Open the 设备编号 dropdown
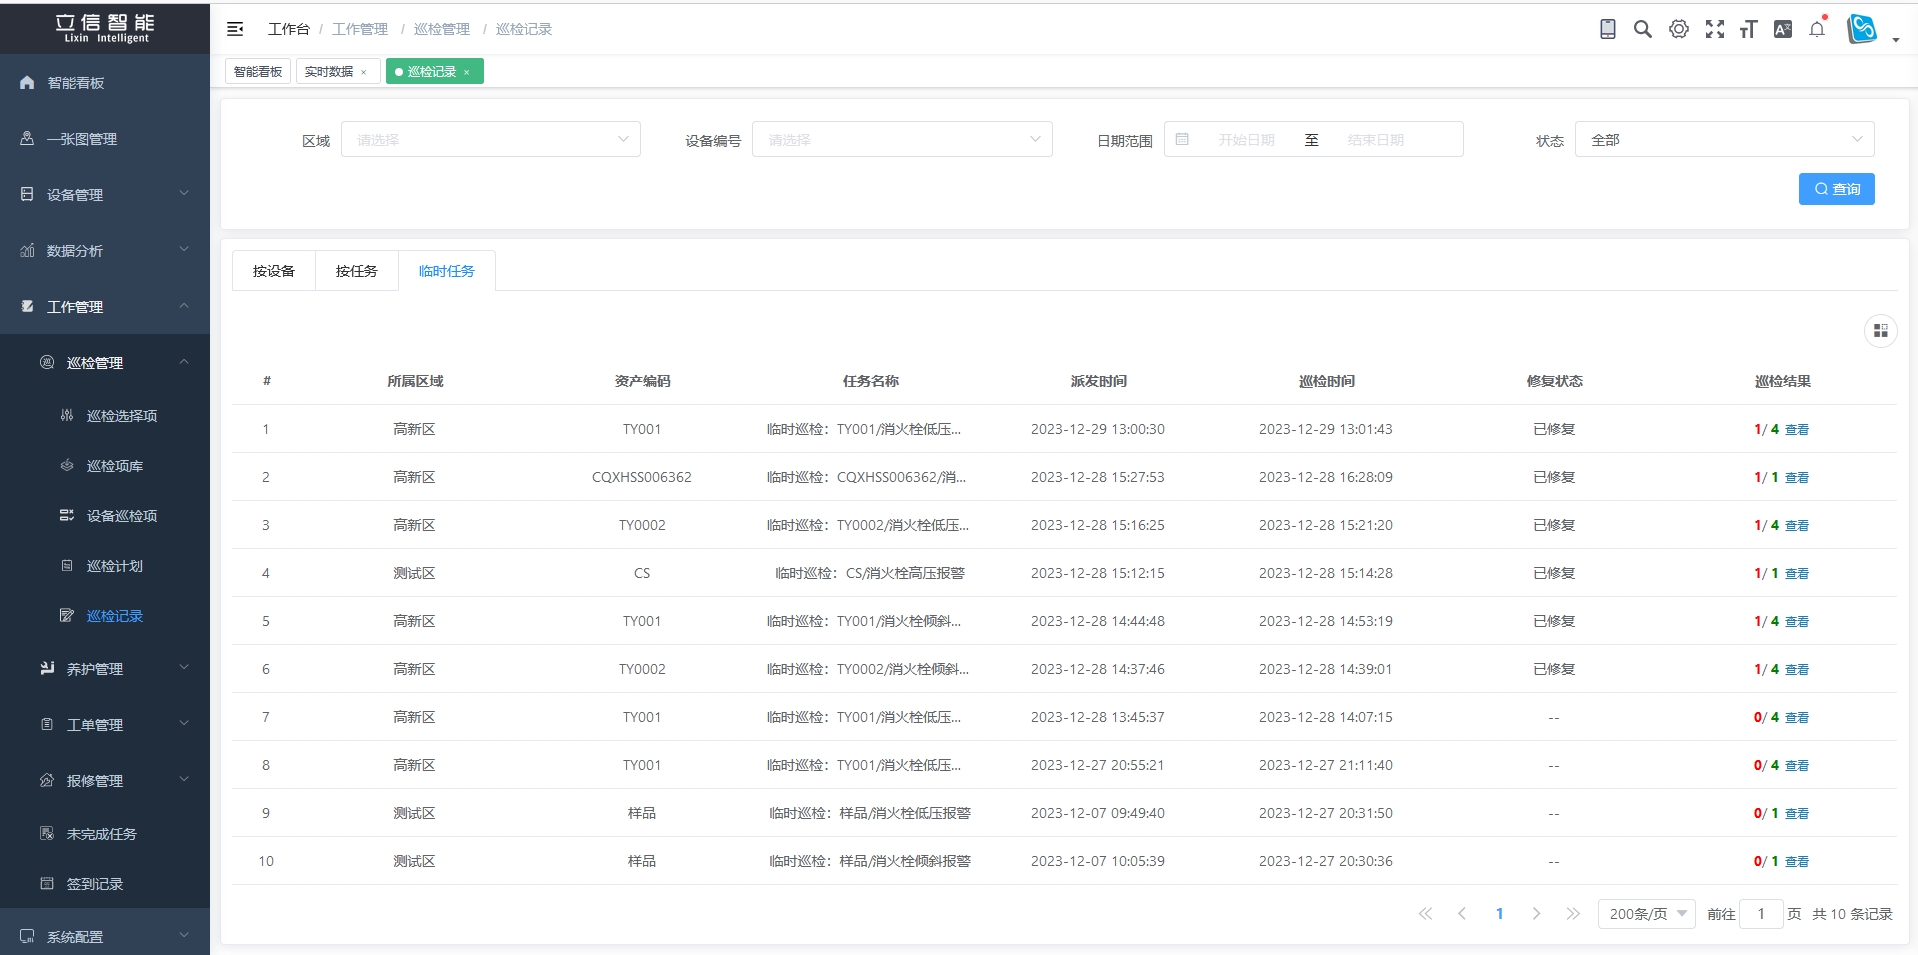Image resolution: width=1918 pixels, height=955 pixels. (902, 139)
